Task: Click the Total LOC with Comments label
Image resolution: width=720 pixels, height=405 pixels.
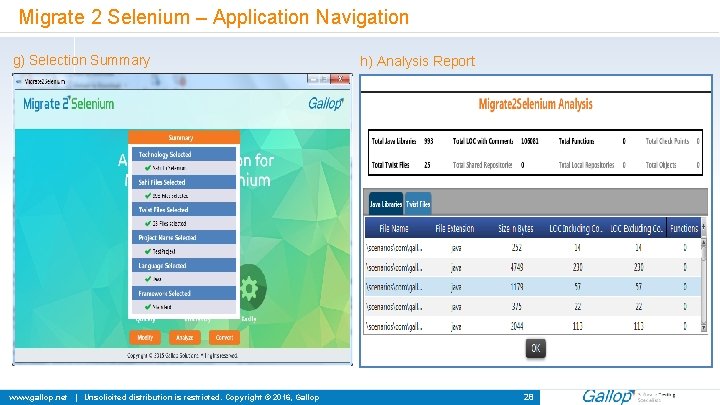Action: (x=483, y=141)
